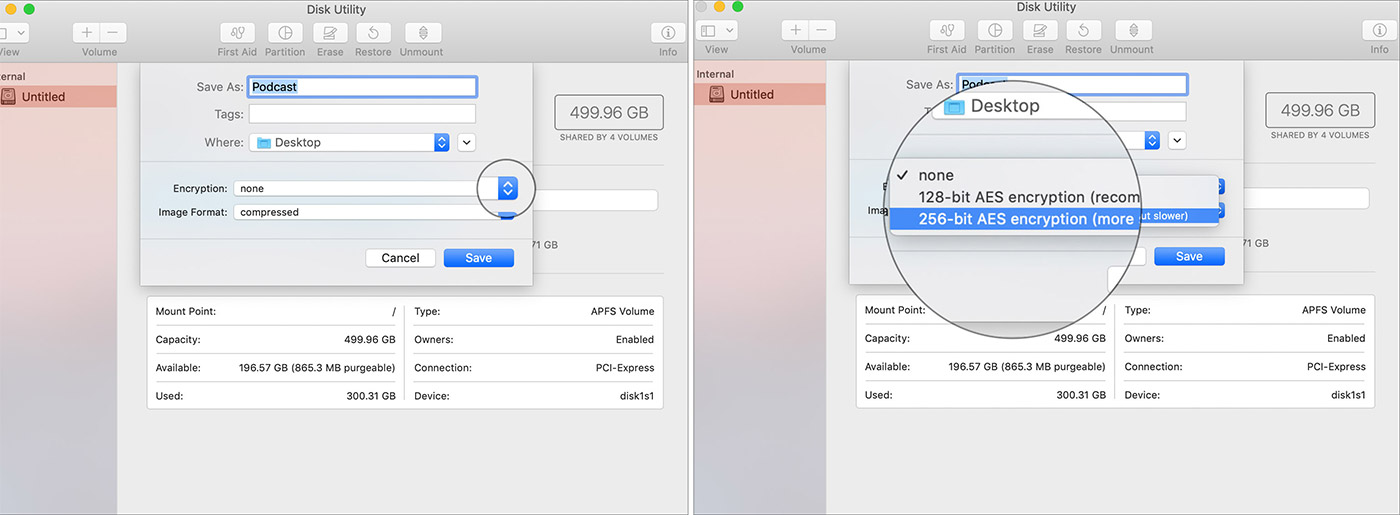1400x515 pixels.
Task: Click 'PCI-Express' connection value in left window
Action: pyautogui.click(x=625, y=367)
